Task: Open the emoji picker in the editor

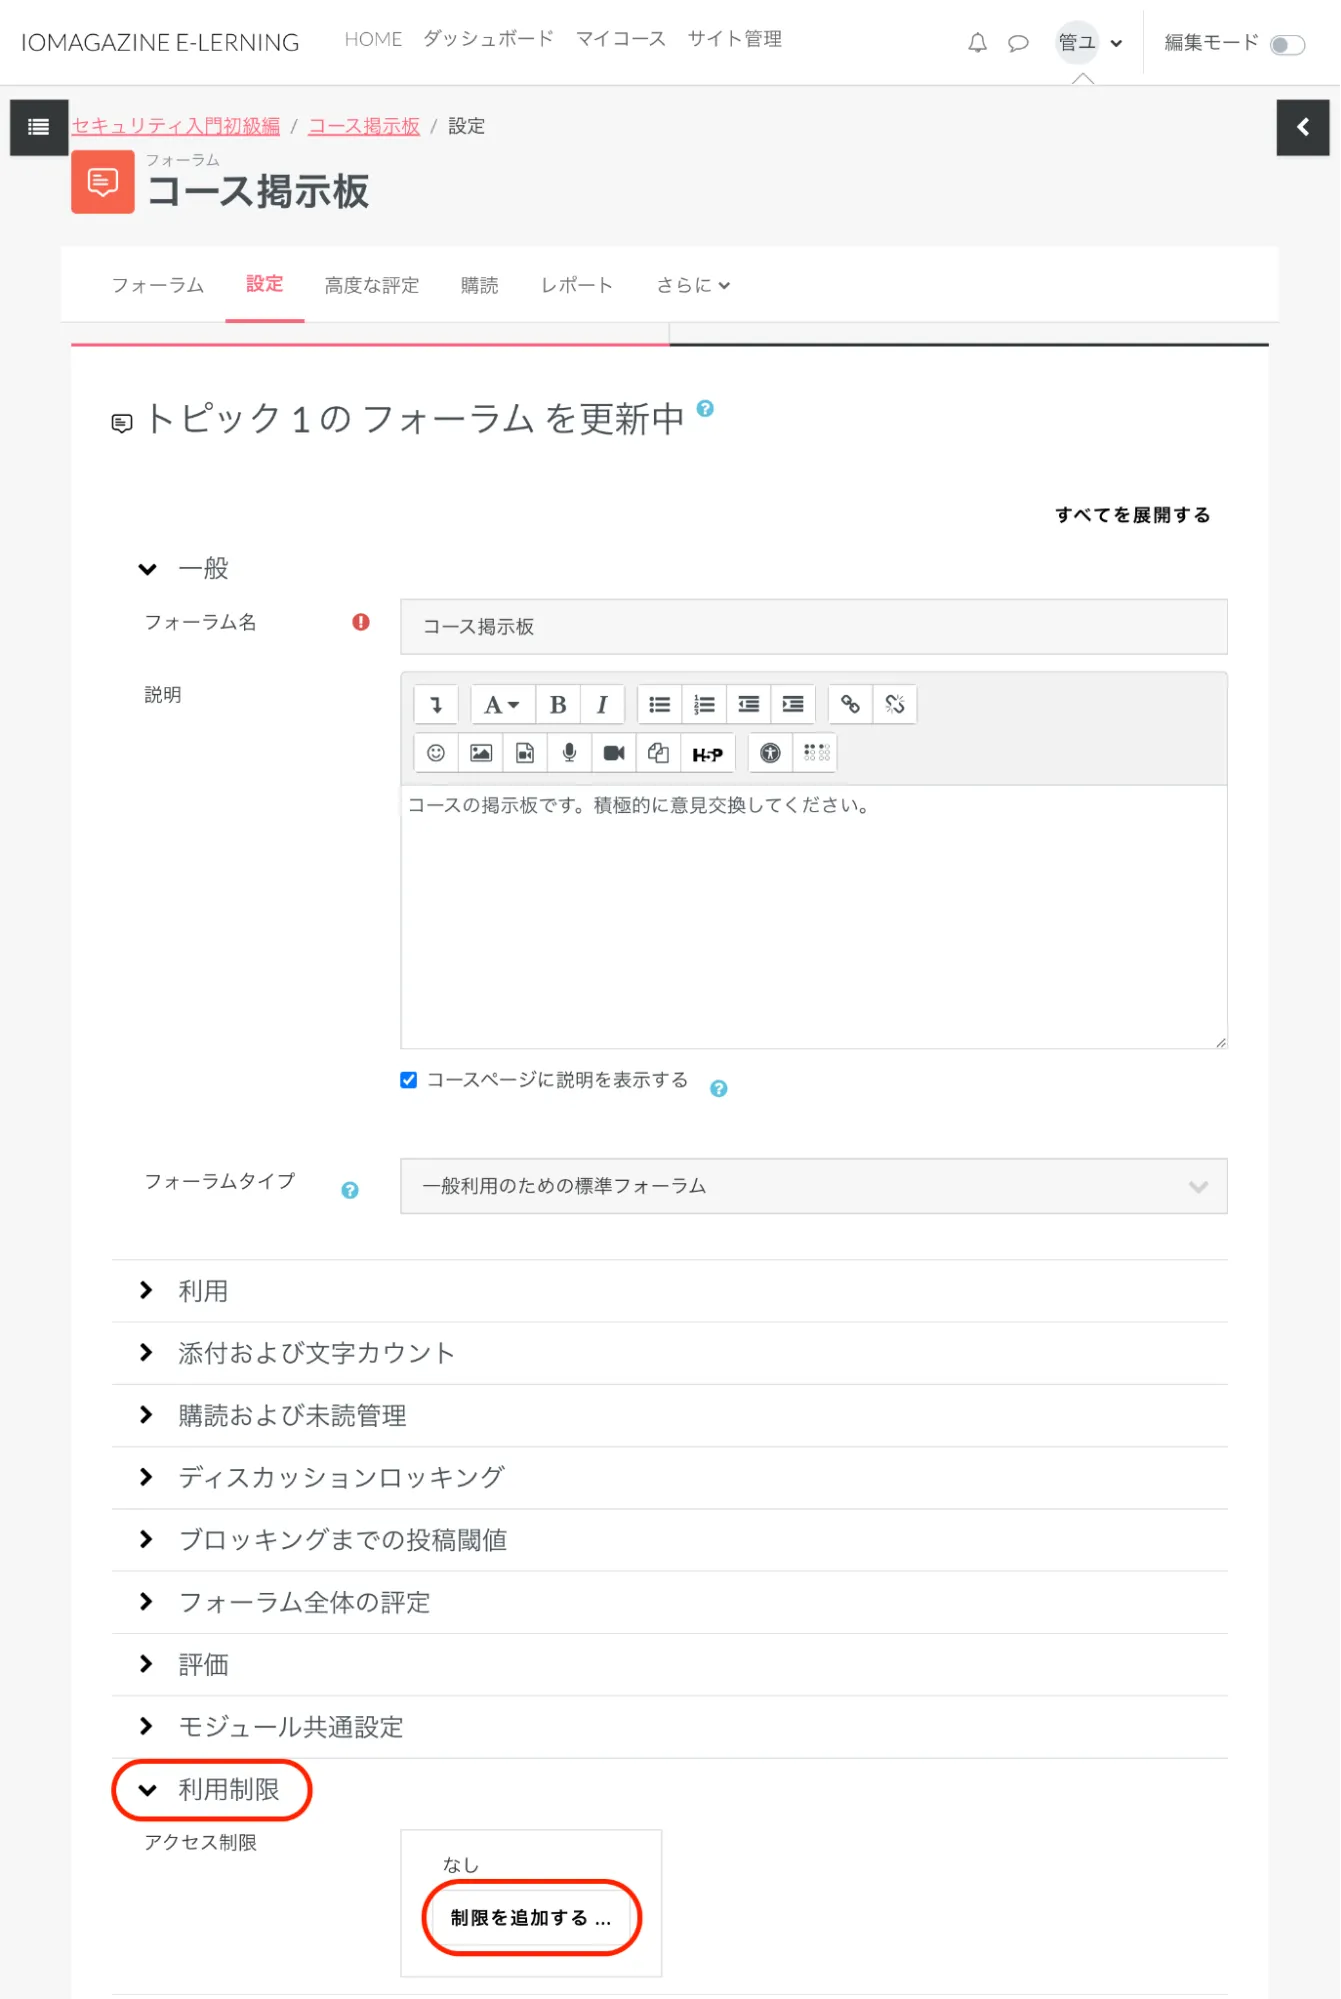Action: pyautogui.click(x=436, y=753)
